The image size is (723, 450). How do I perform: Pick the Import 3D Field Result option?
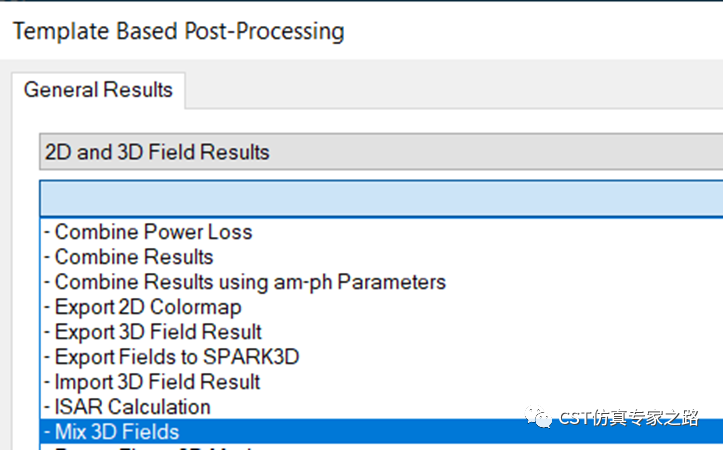click(157, 382)
